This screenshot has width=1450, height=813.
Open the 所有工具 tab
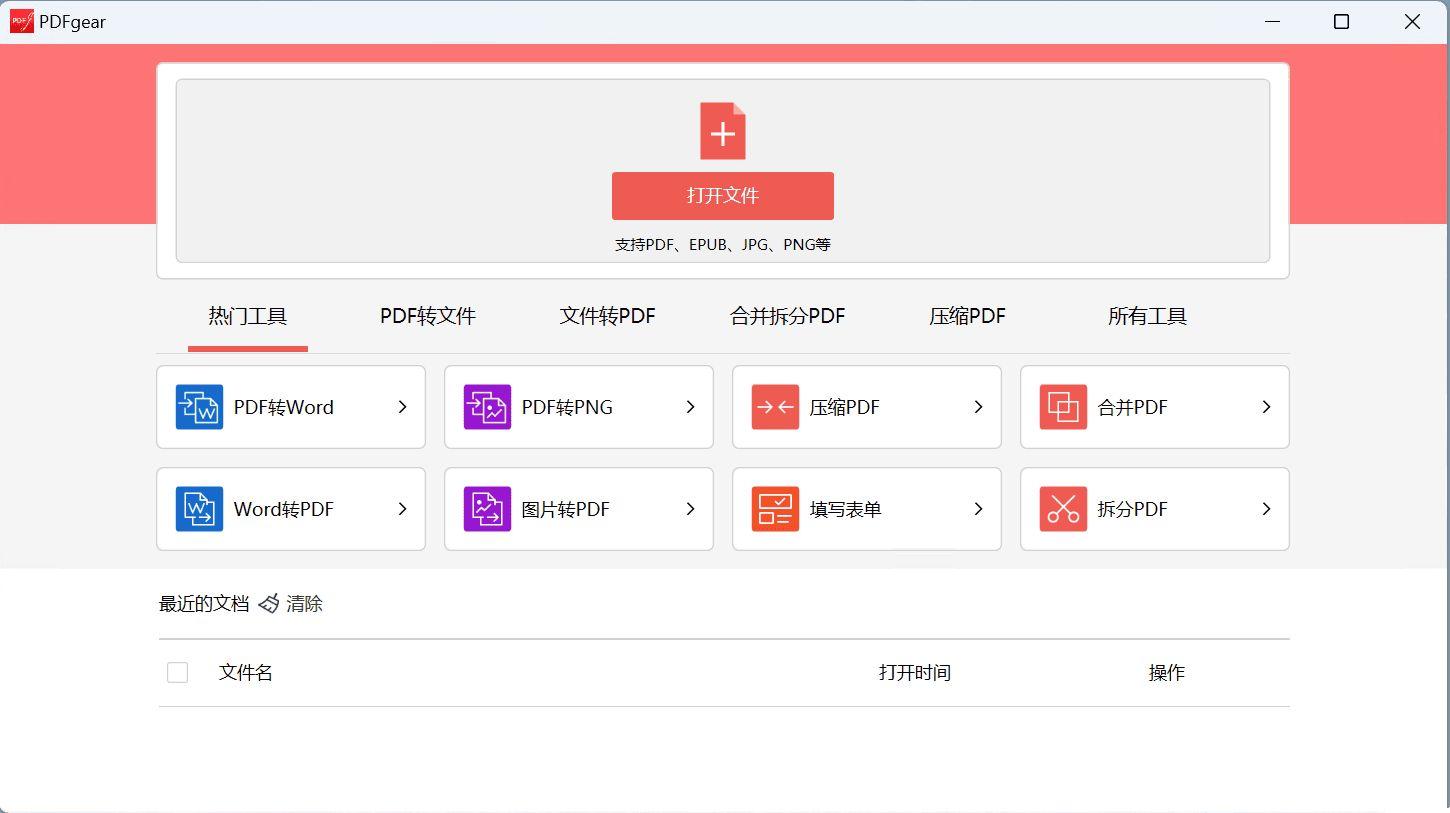[x=1147, y=315]
